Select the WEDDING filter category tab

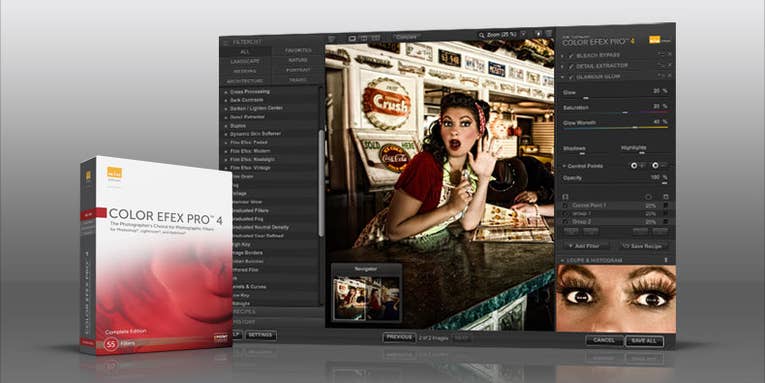pos(245,71)
